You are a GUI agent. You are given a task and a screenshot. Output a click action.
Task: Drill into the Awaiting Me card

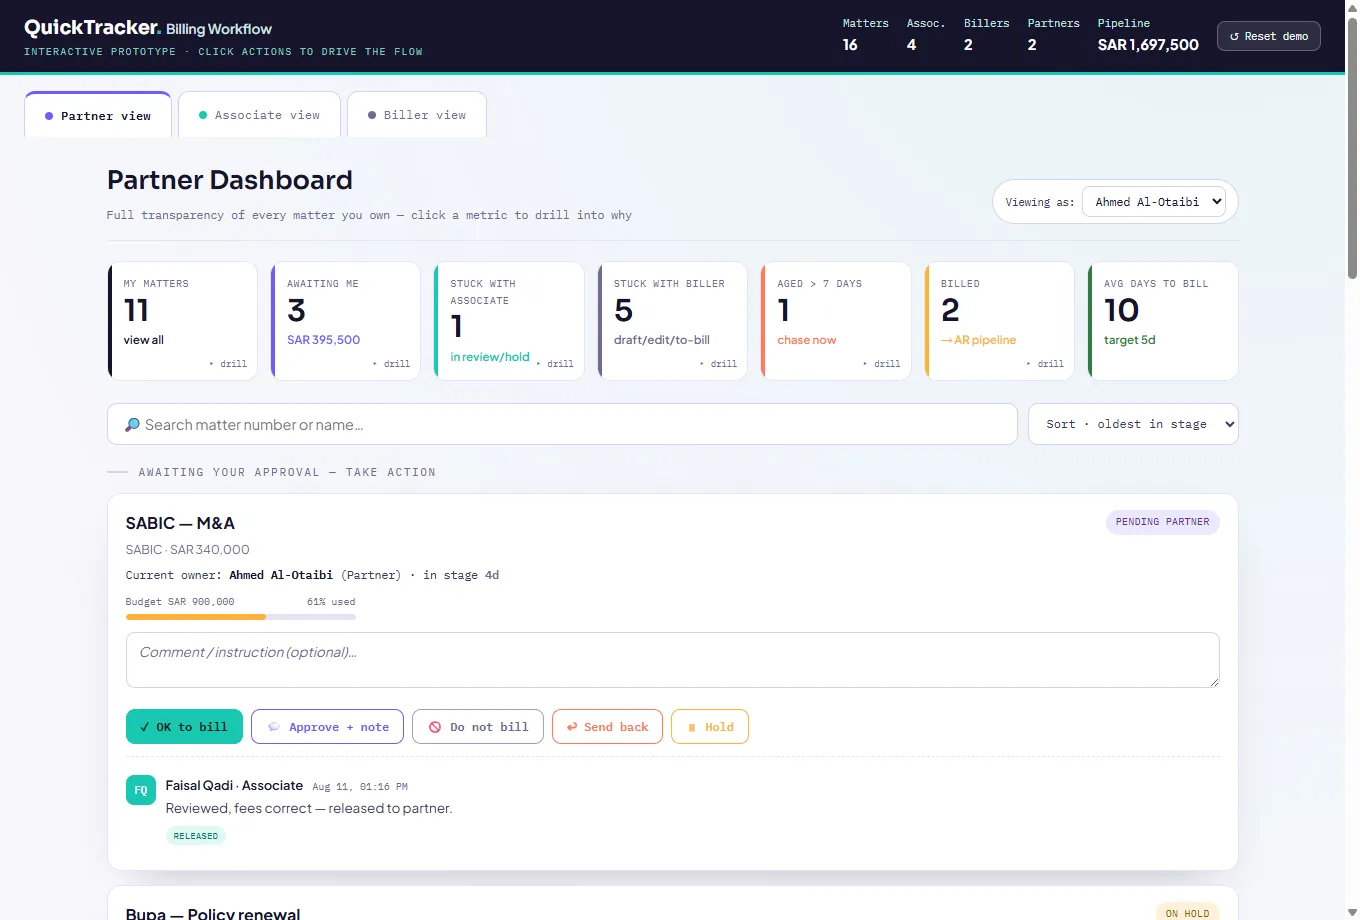(346, 321)
